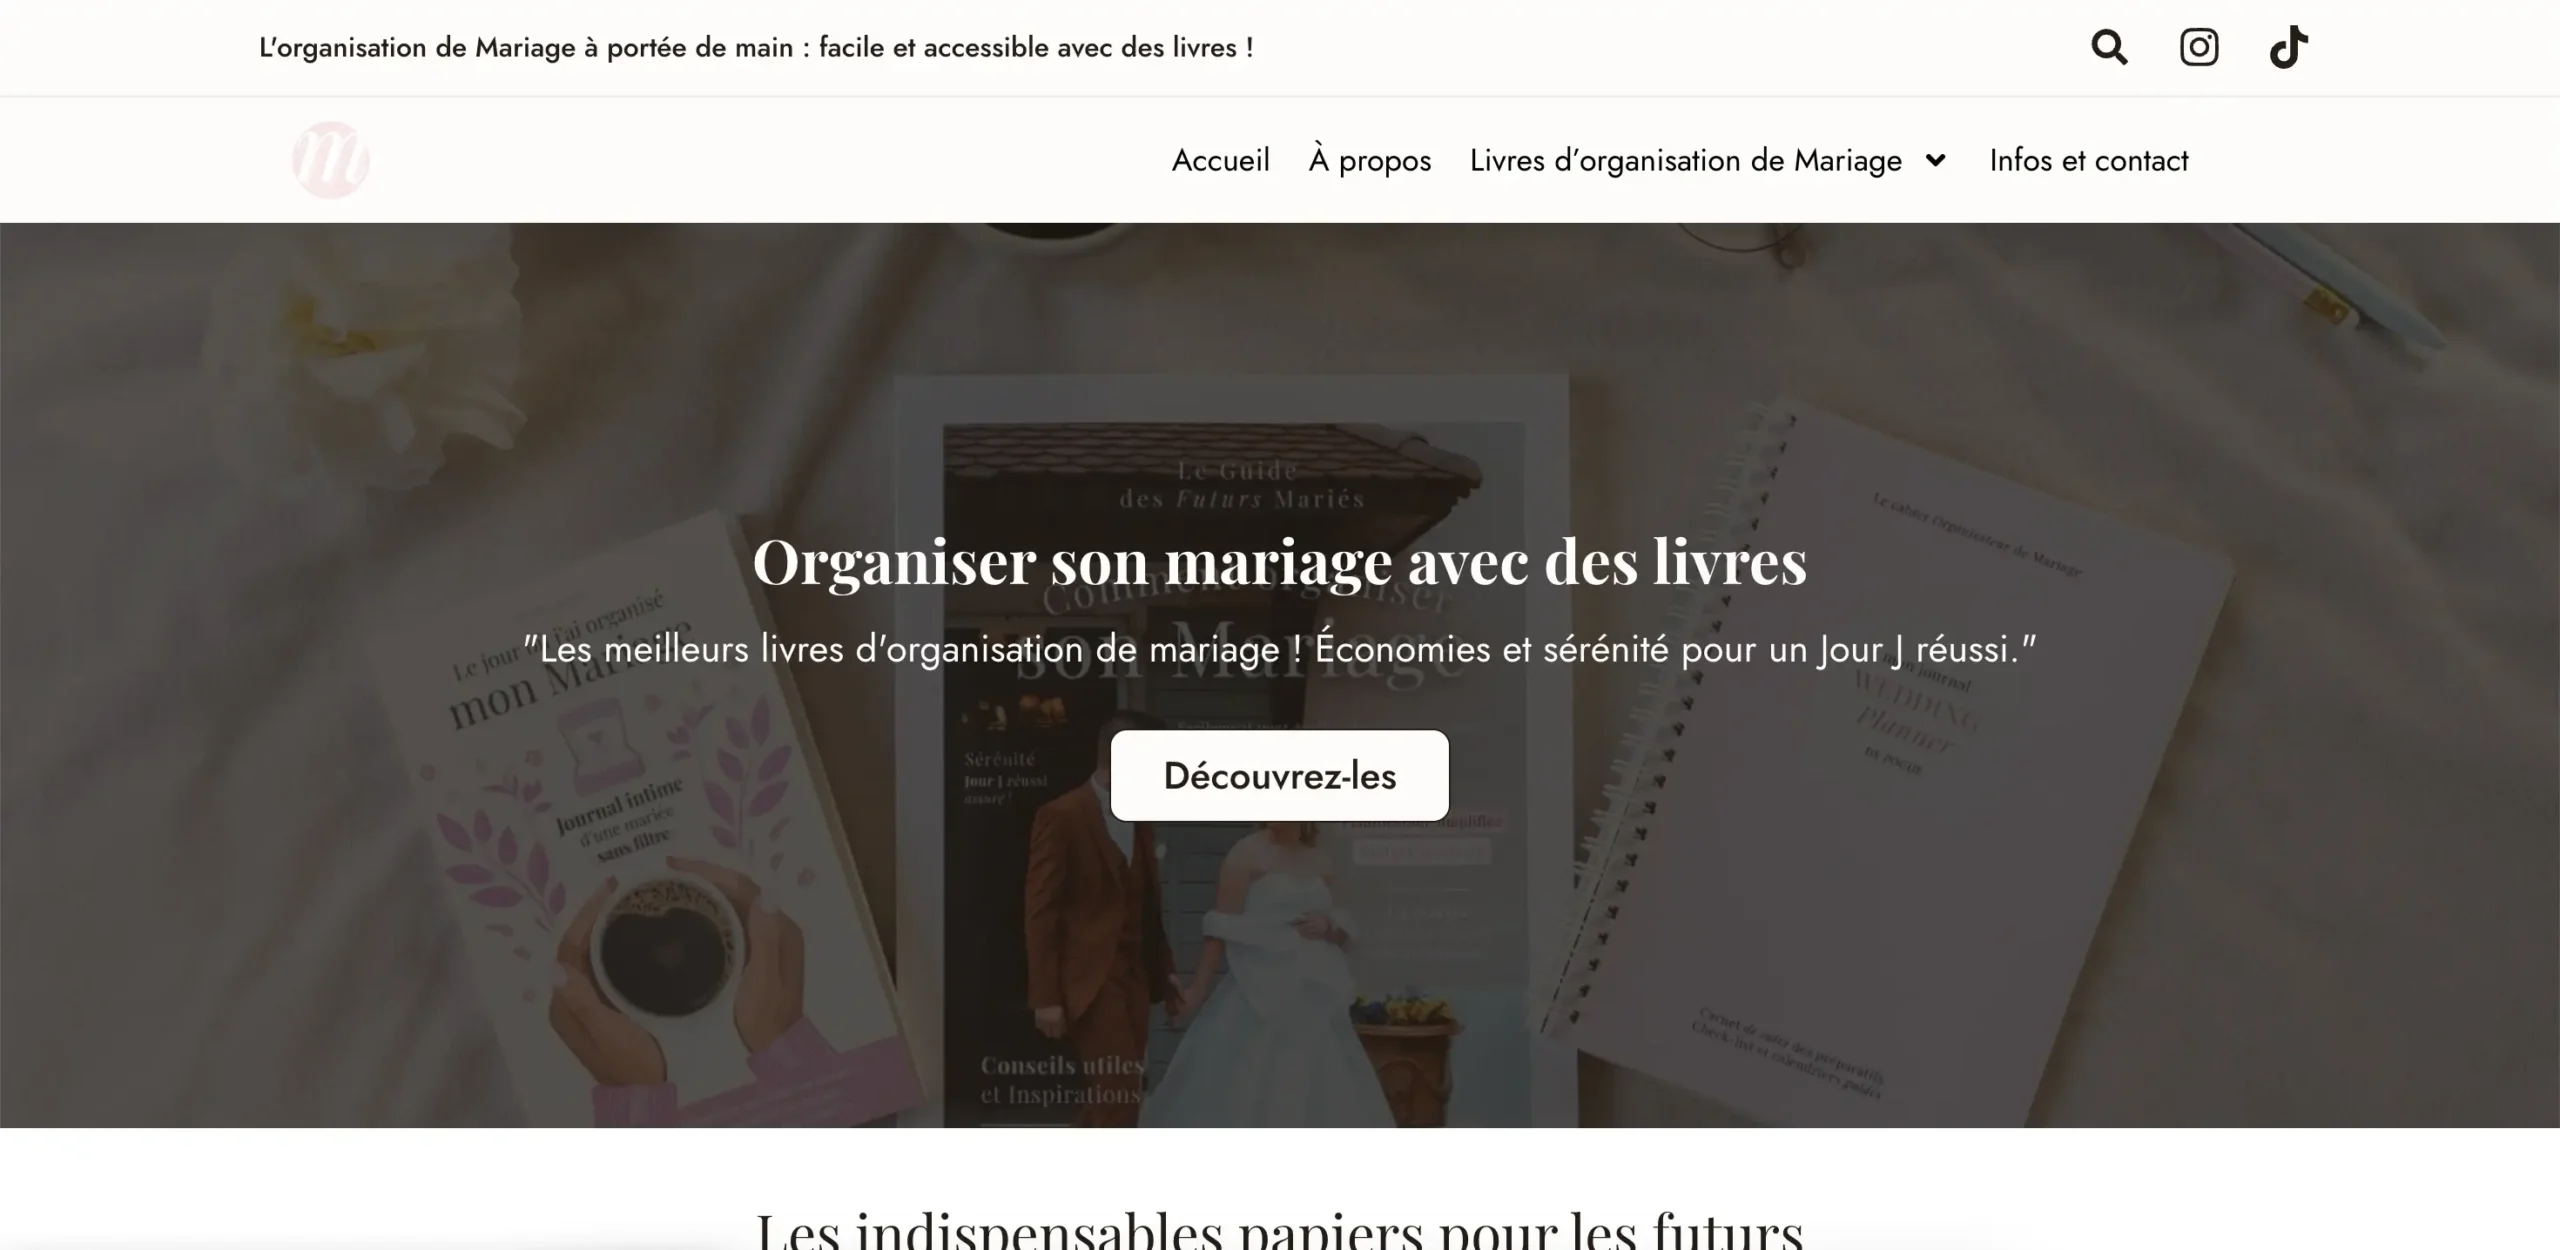Visit the Instagram profile icon
This screenshot has width=2560, height=1250.
[x=2199, y=47]
